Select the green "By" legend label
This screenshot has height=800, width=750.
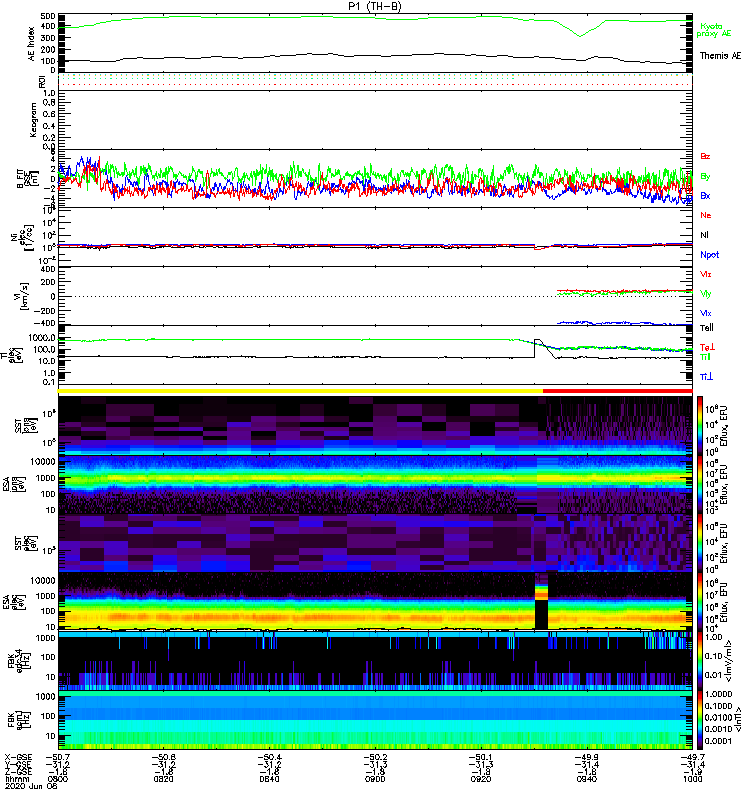(705, 177)
